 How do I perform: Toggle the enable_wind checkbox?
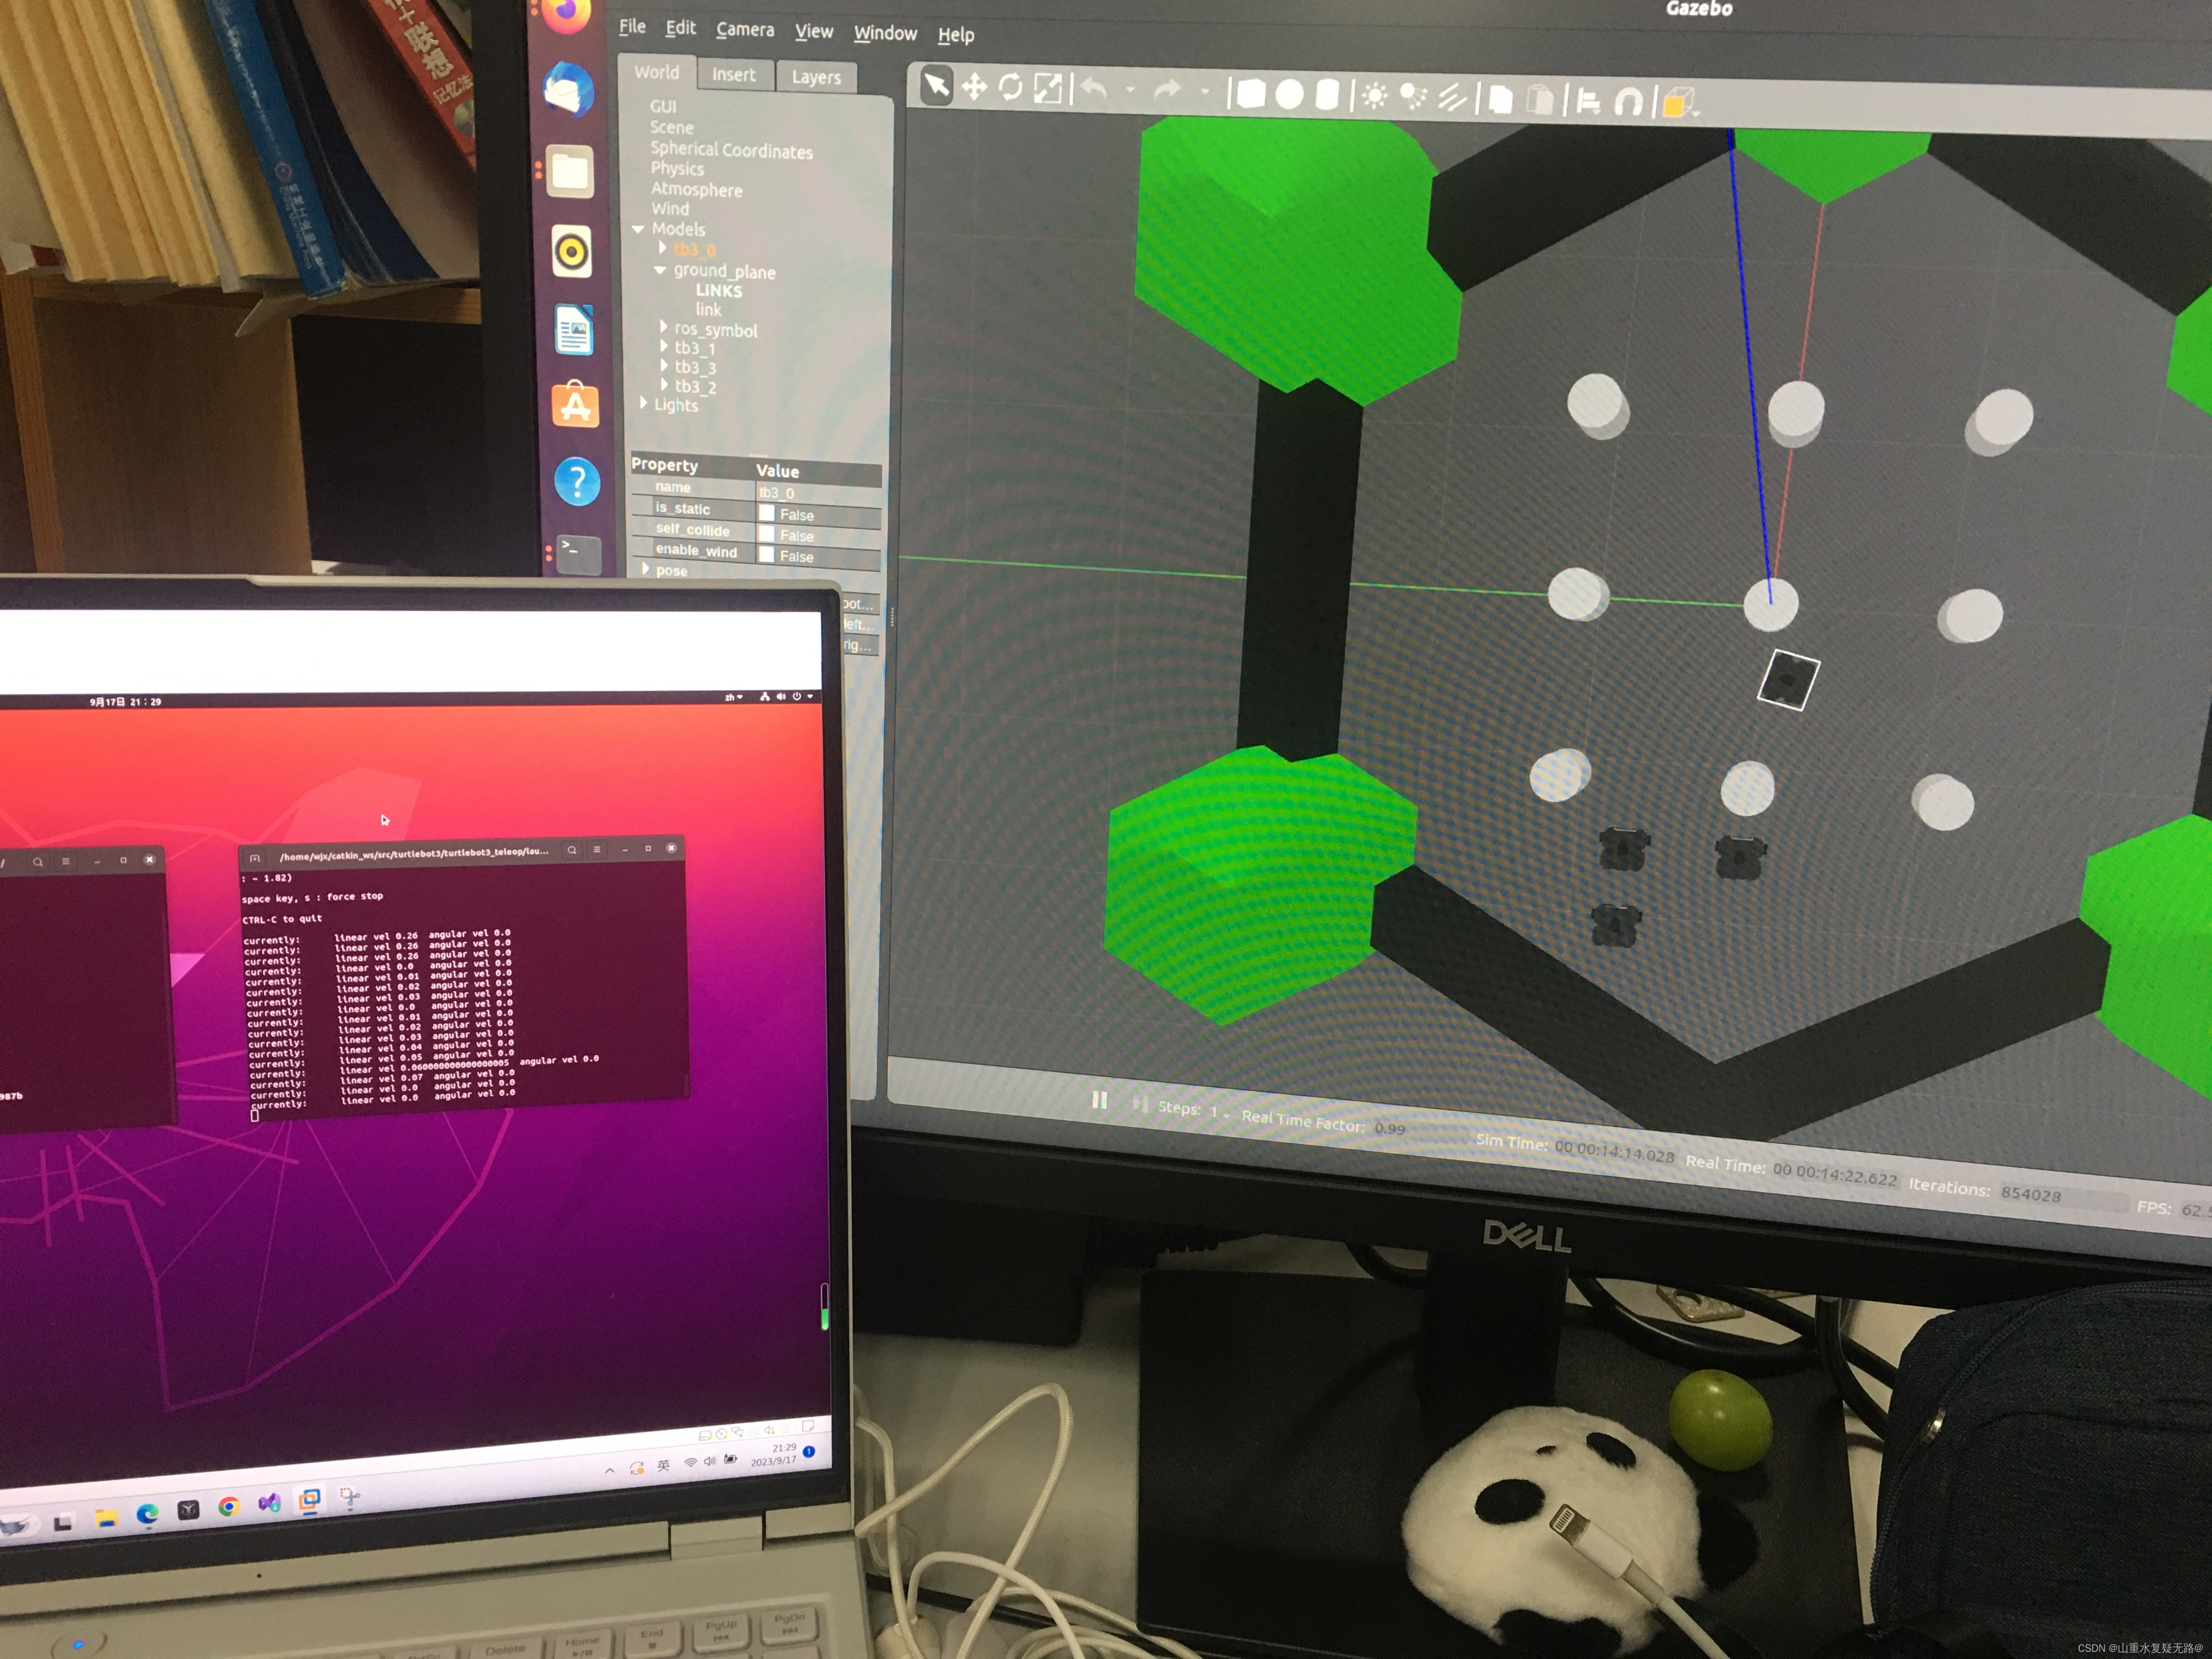tap(767, 555)
